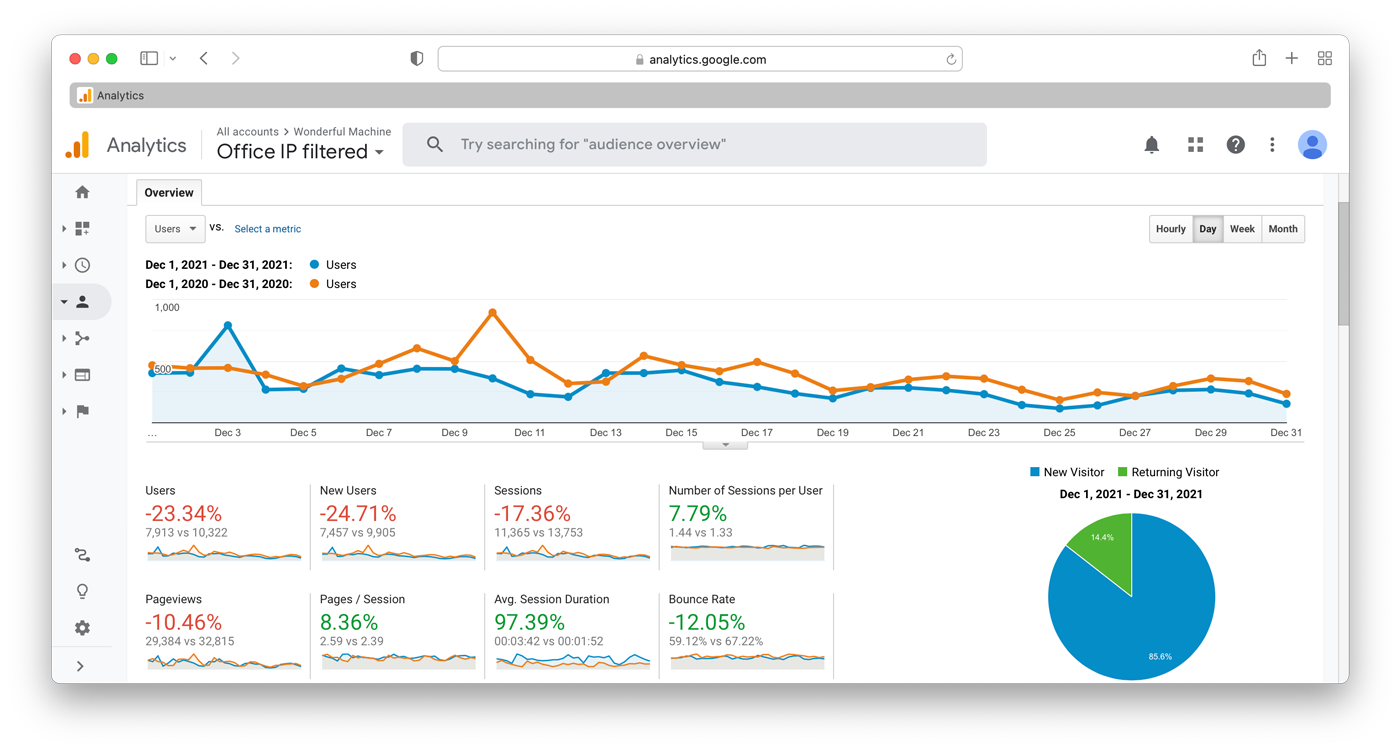Click the notifications bell icon
The width and height of the screenshot is (1400, 751).
click(x=1151, y=145)
